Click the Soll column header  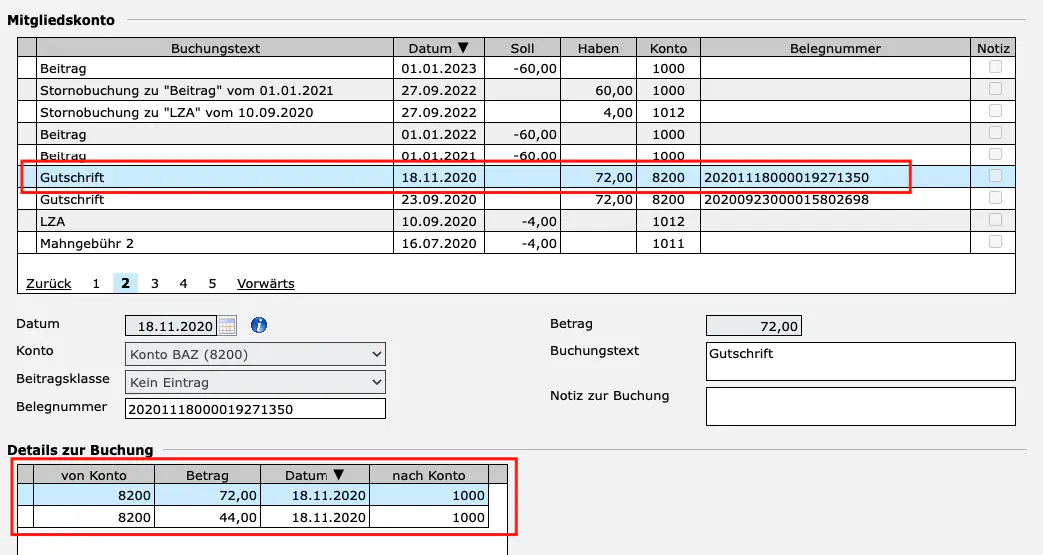coord(522,48)
